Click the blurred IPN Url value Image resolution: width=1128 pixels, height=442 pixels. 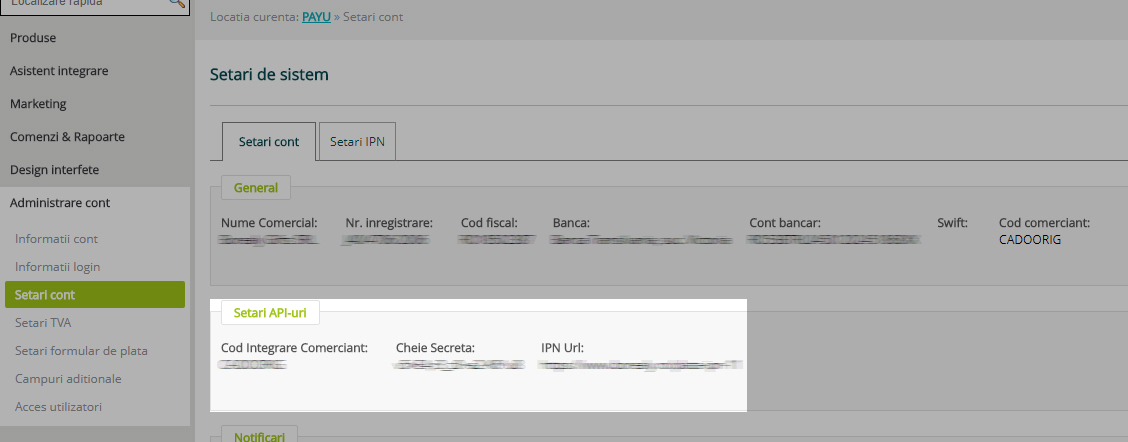click(x=640, y=366)
